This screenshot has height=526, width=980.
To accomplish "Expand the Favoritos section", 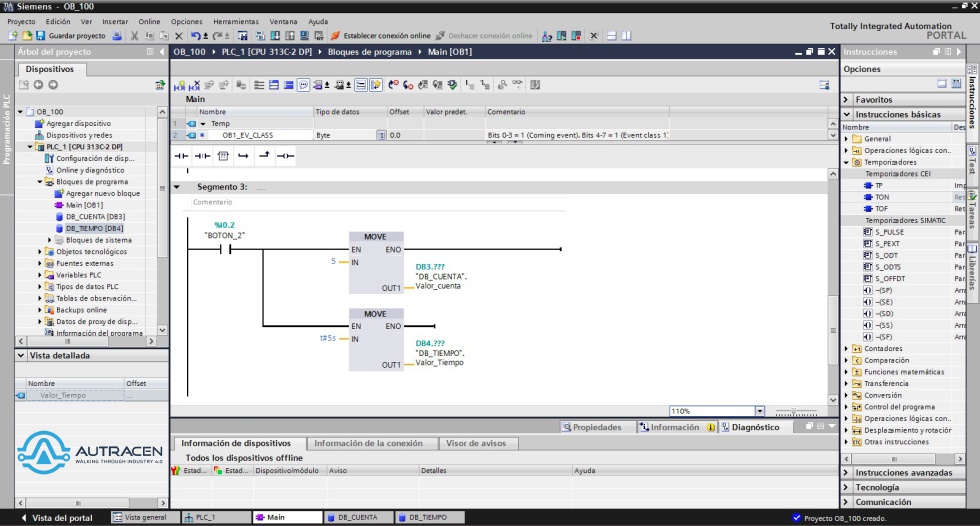I will (x=846, y=100).
